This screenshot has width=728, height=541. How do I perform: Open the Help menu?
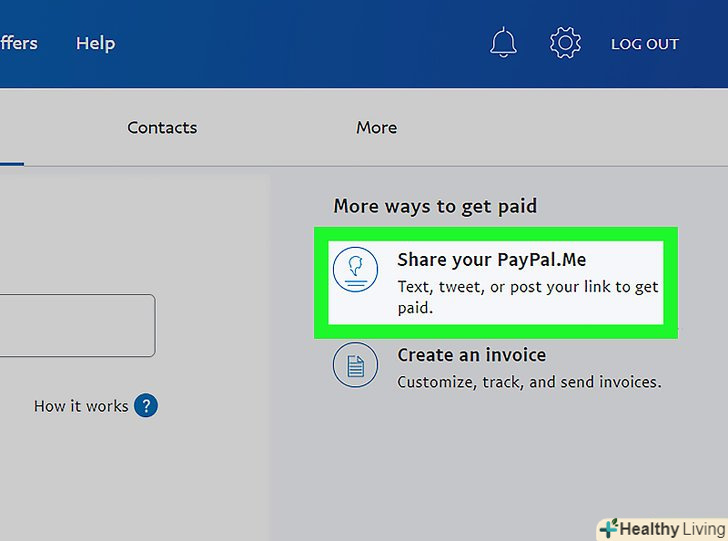tap(96, 43)
